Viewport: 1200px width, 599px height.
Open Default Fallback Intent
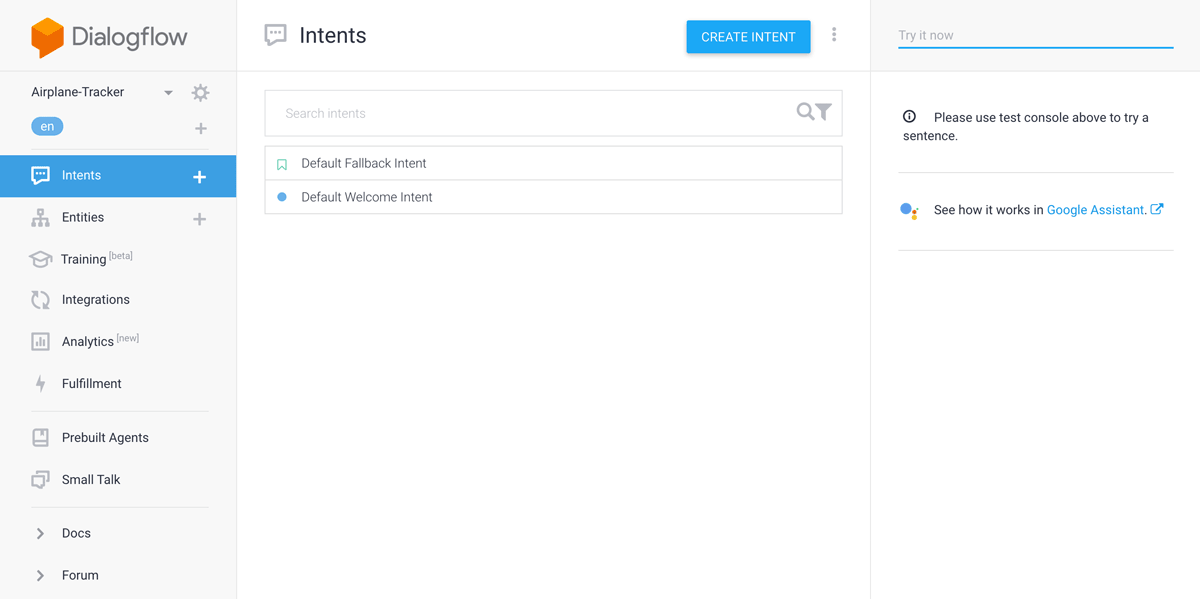click(553, 163)
